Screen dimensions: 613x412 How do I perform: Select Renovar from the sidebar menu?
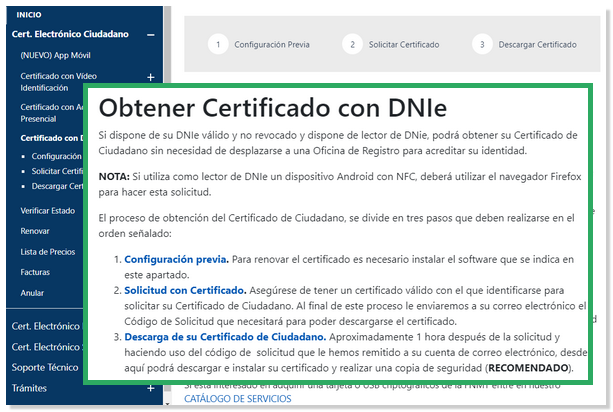(37, 231)
